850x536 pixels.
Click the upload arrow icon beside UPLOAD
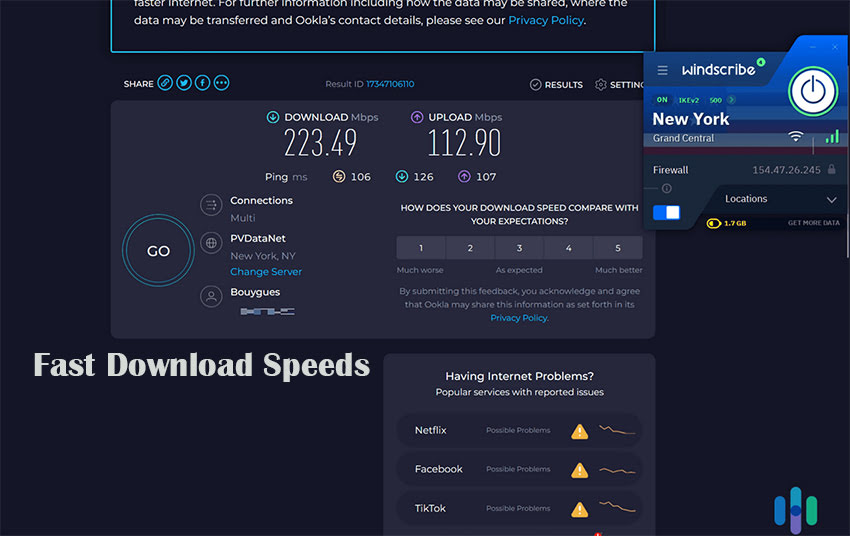tap(417, 117)
